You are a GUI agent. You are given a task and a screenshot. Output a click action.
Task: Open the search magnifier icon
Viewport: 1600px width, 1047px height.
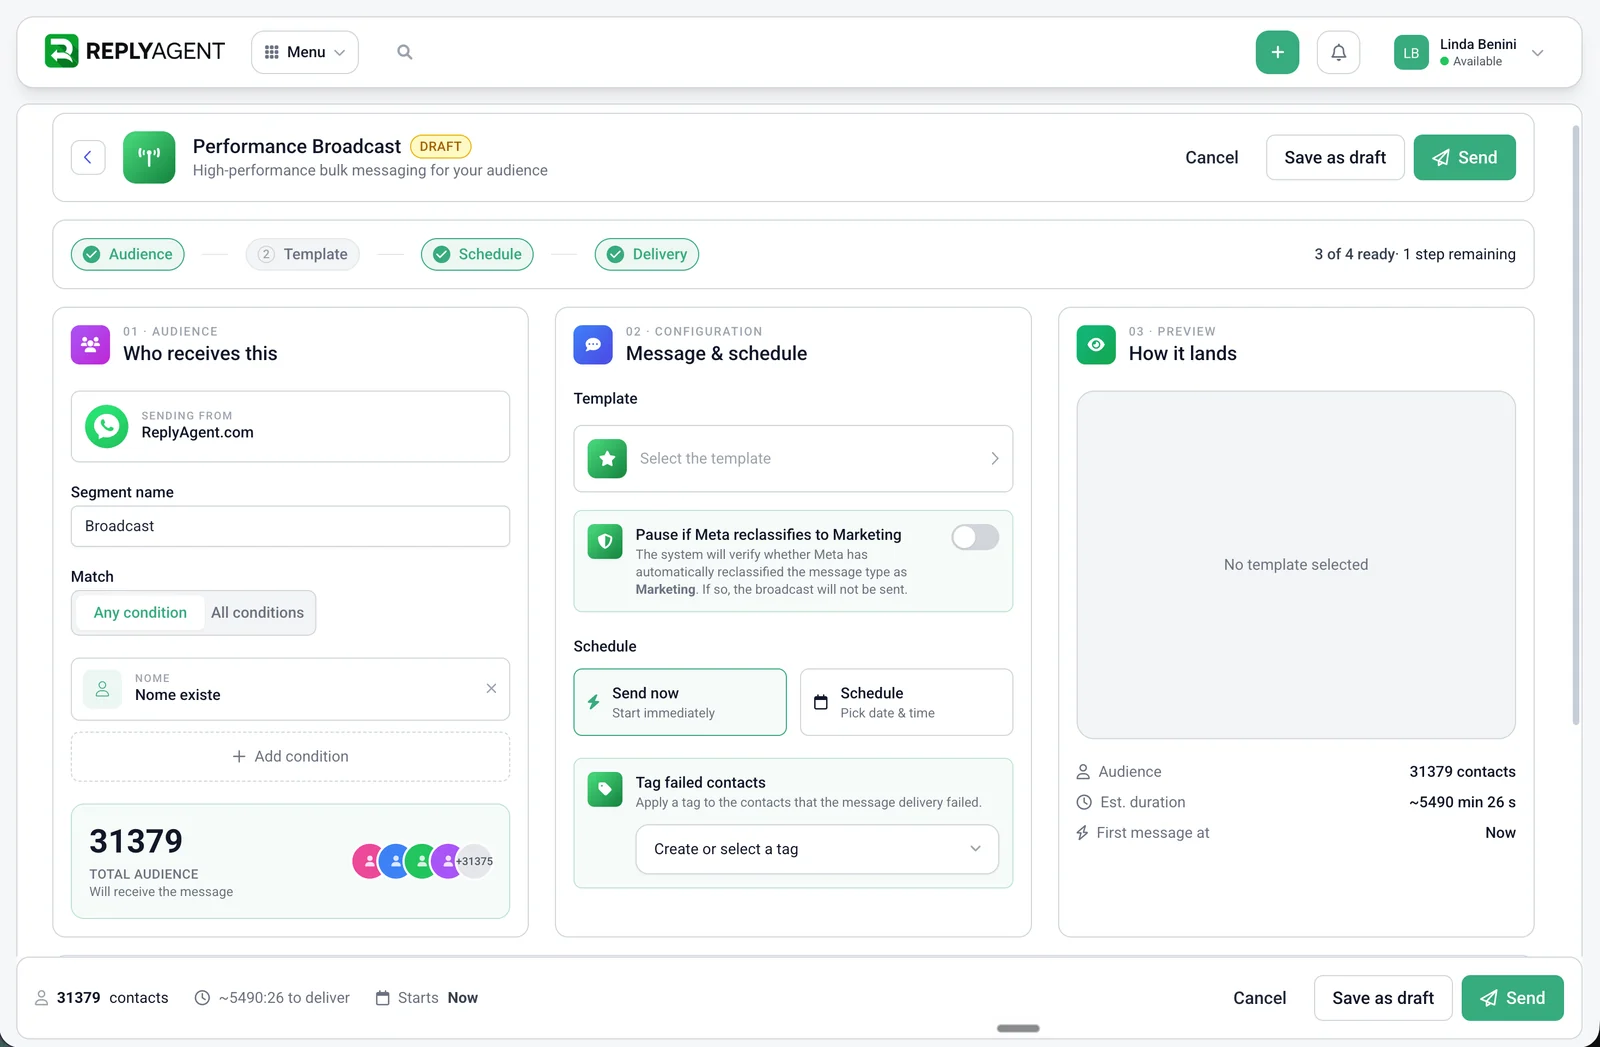coord(405,52)
